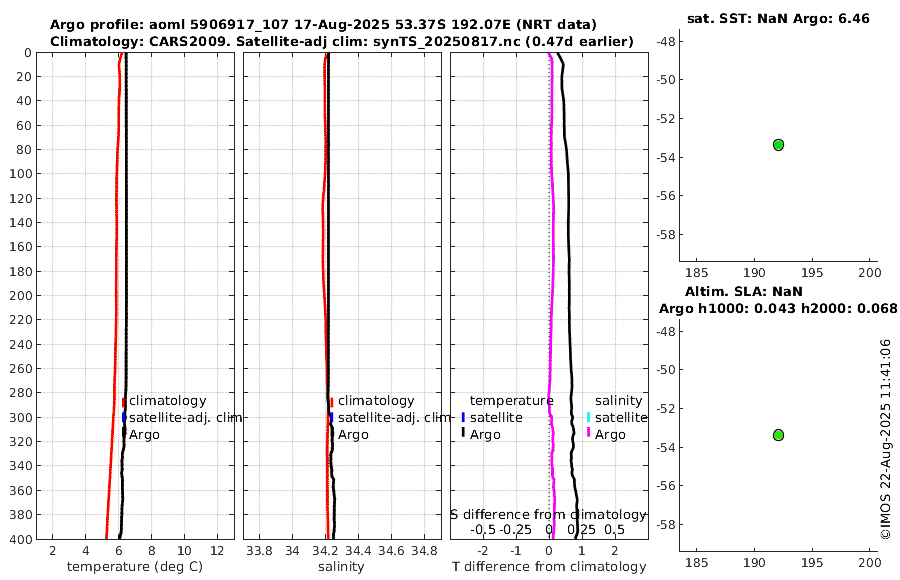Click the IMOS copyright timestamp text
This screenshot has height=580, width=900.
pyautogui.click(x=886, y=439)
